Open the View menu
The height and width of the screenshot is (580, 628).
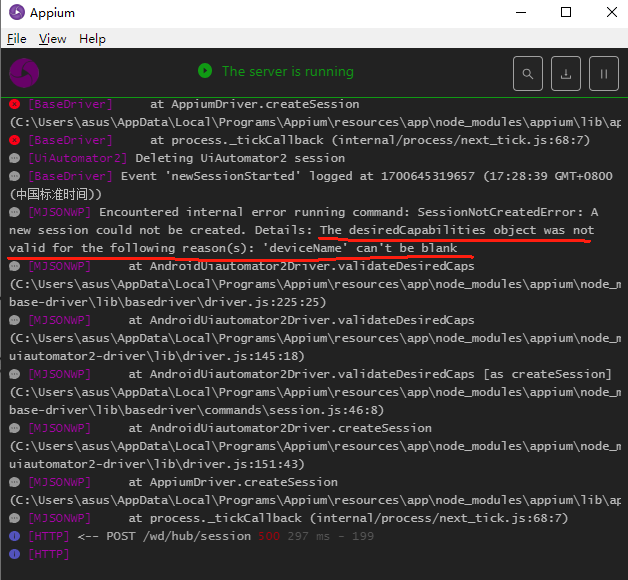[x=52, y=39]
